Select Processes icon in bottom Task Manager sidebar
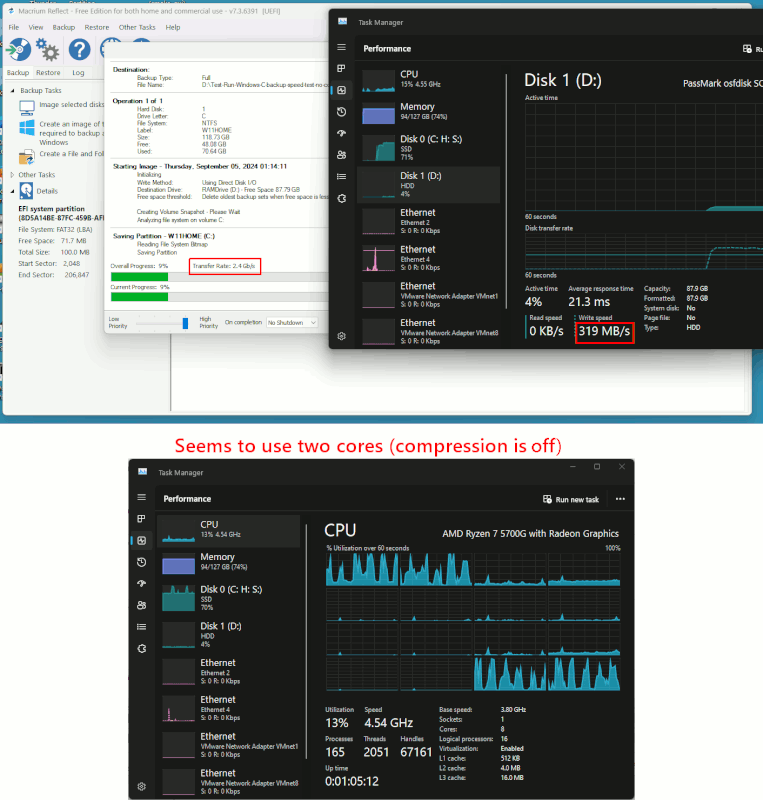The height and width of the screenshot is (800, 763). (x=141, y=519)
